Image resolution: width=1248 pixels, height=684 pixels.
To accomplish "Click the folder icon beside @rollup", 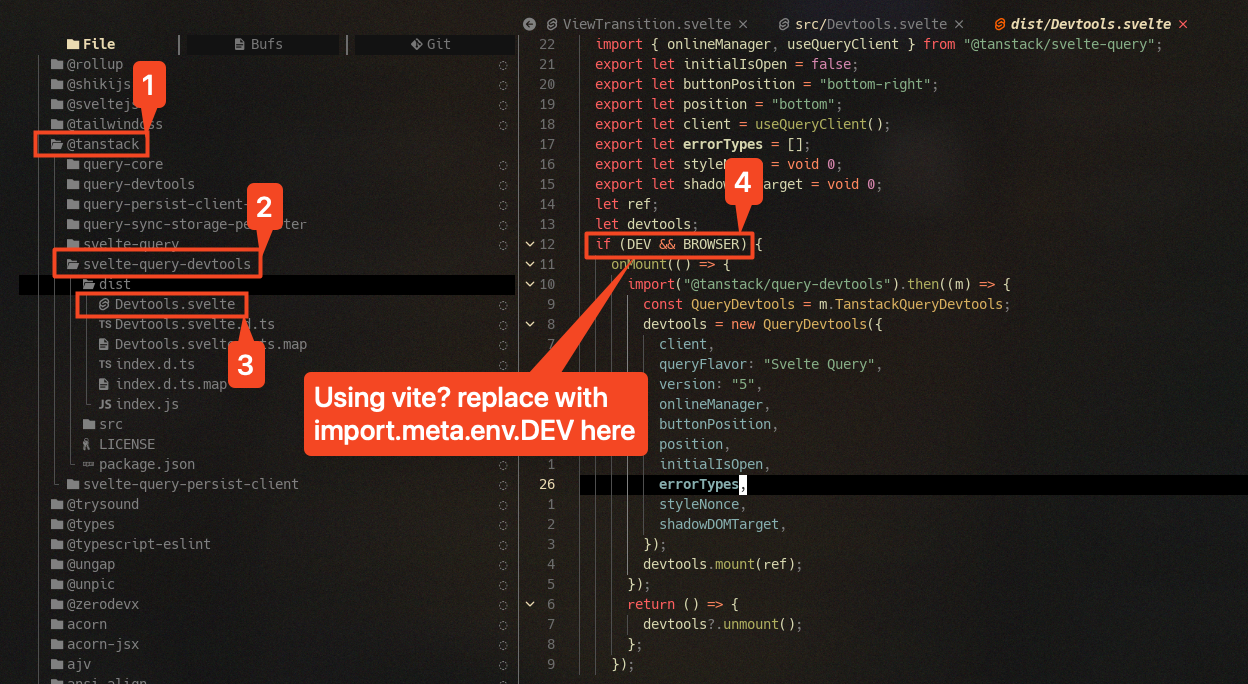I will [x=57, y=64].
